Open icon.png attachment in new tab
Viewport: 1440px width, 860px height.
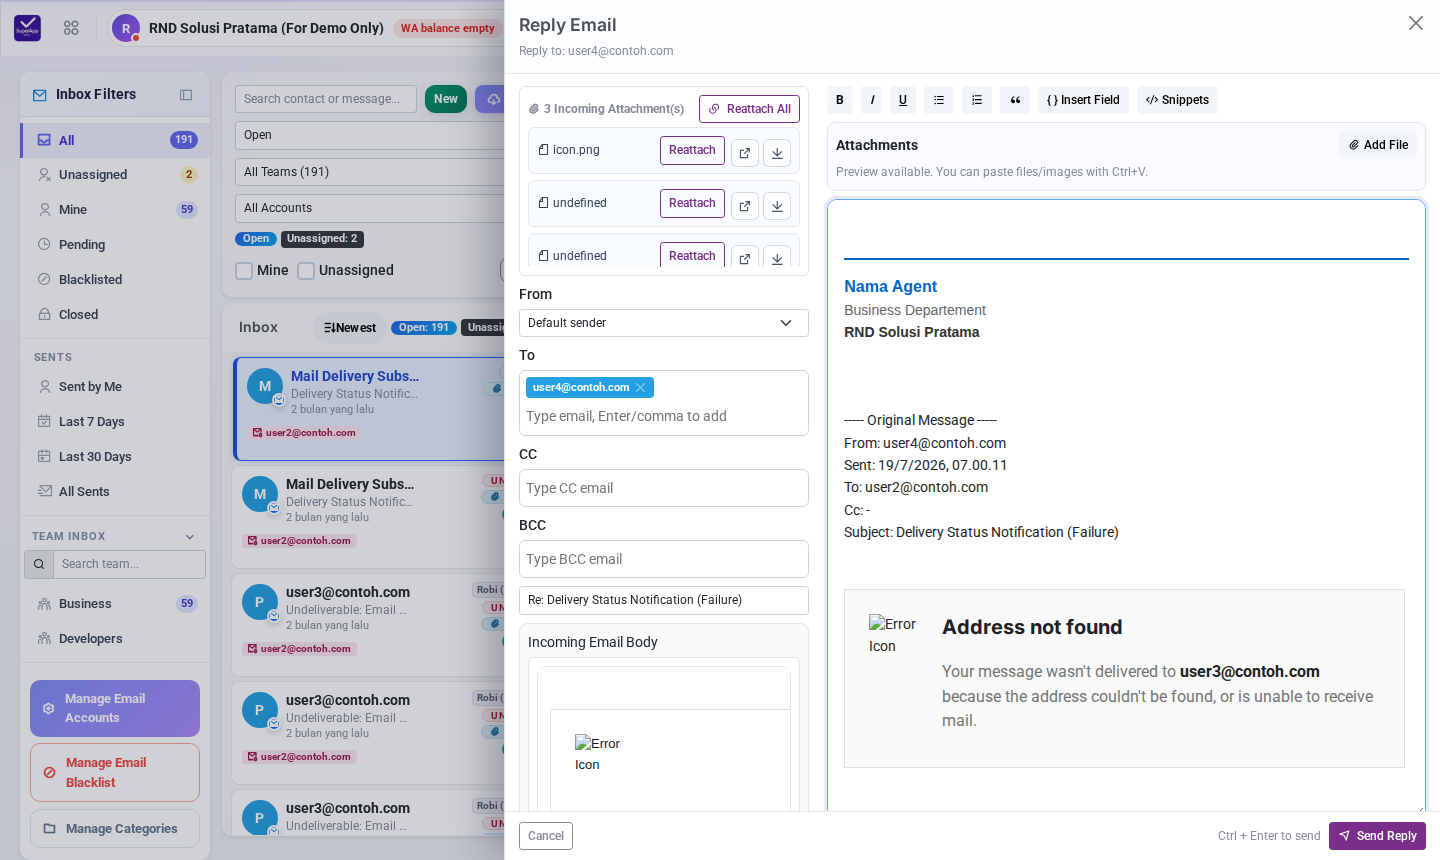(745, 153)
